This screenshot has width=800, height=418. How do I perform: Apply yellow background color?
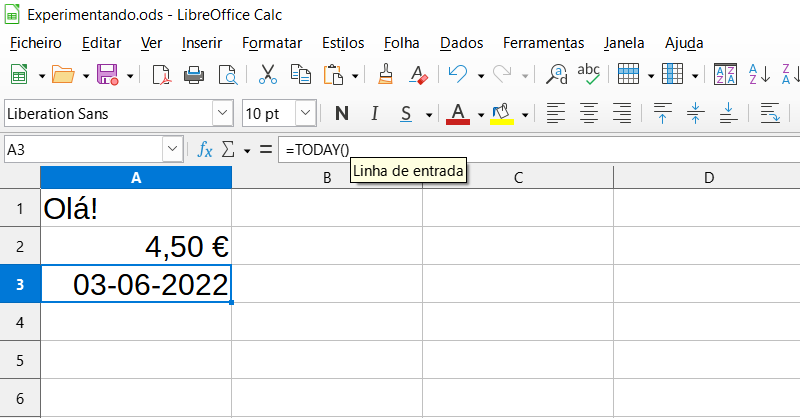pos(502,113)
